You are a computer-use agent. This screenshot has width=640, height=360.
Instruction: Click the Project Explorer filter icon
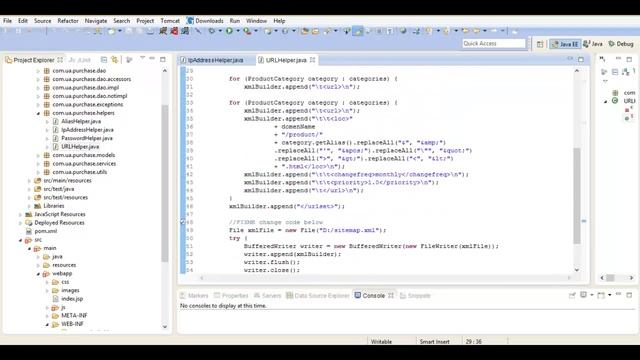pyautogui.click(x=129, y=60)
